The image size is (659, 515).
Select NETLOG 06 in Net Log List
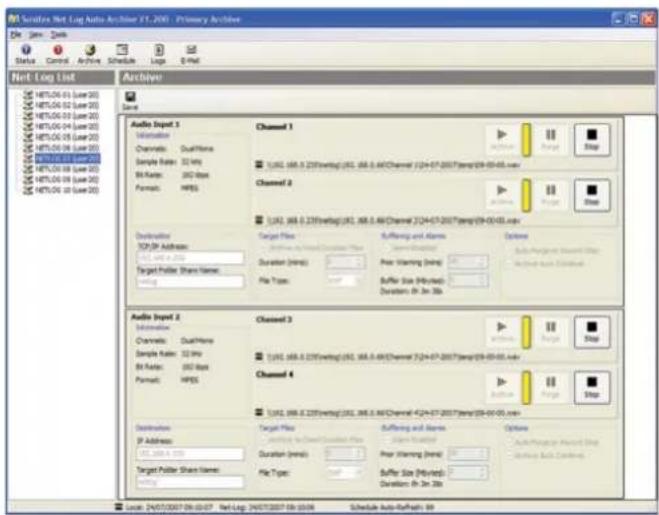(61, 148)
